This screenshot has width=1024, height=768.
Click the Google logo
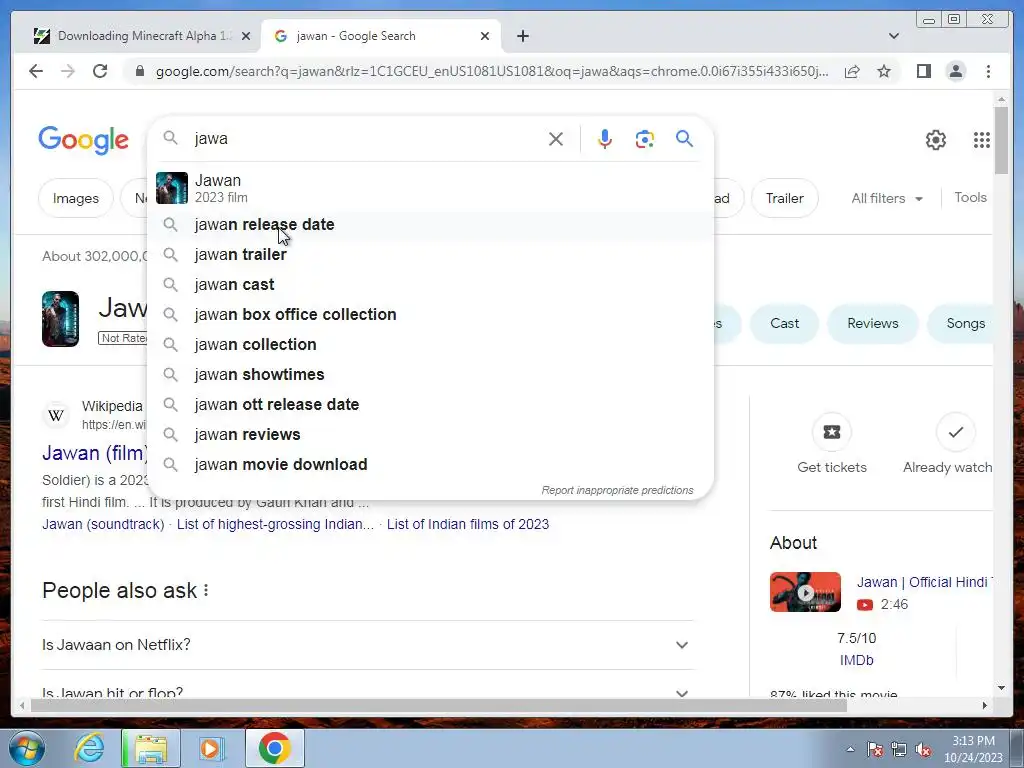coord(84,140)
